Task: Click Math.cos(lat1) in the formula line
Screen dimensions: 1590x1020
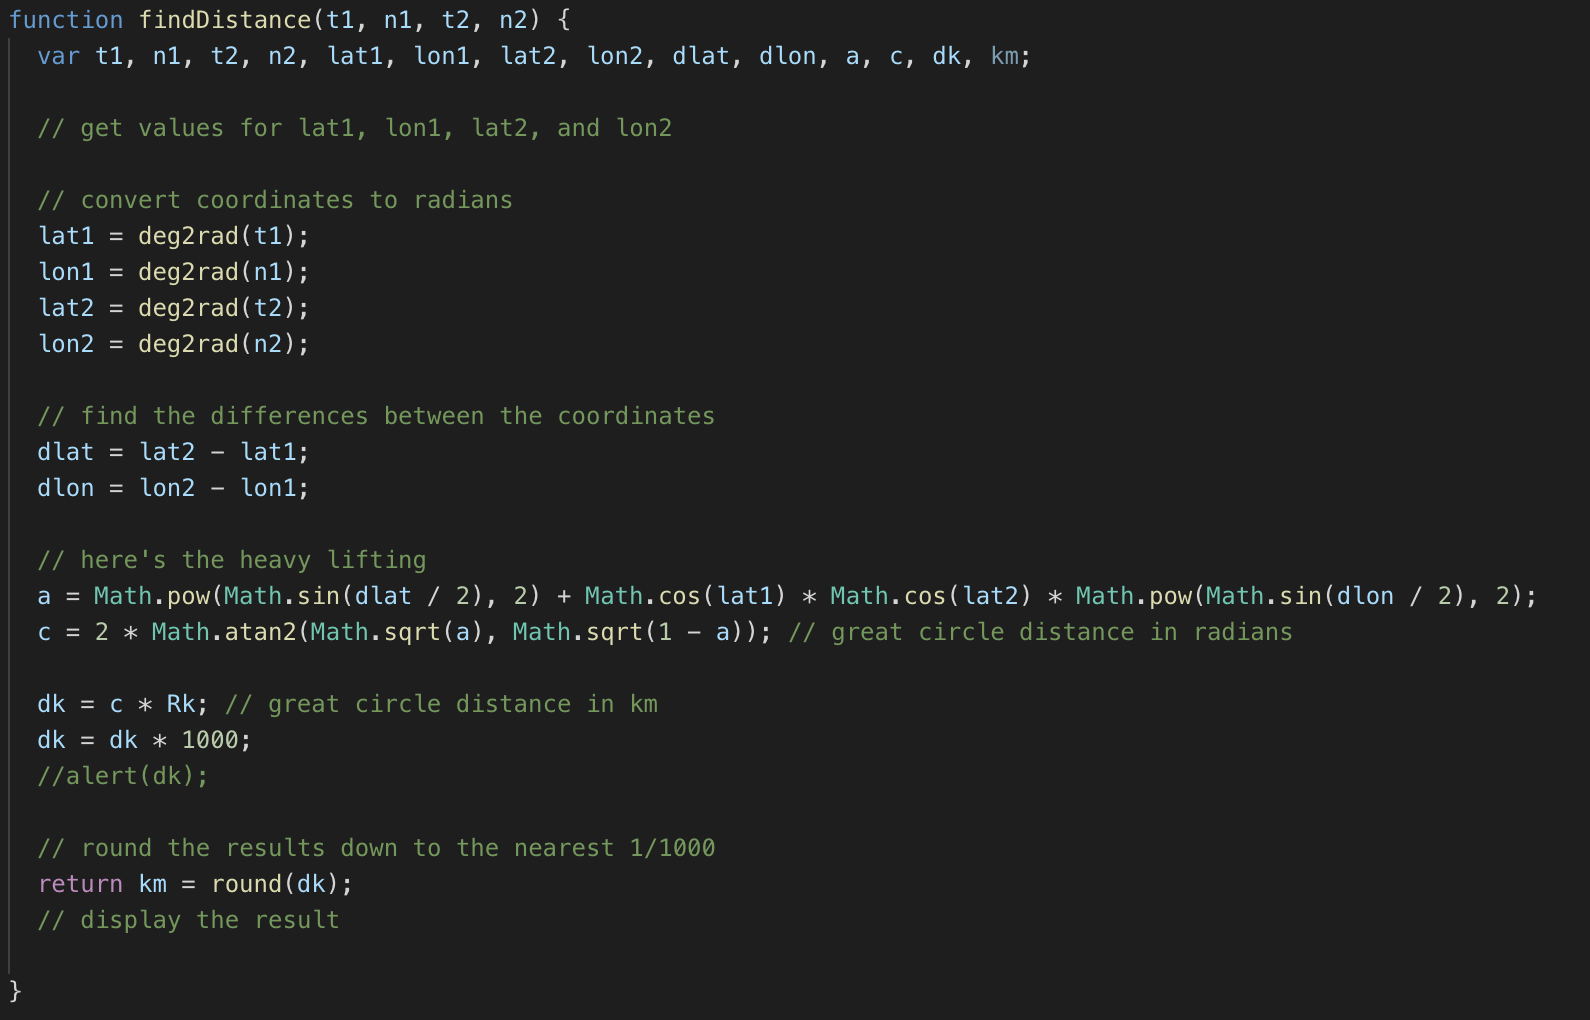Action: (686, 596)
